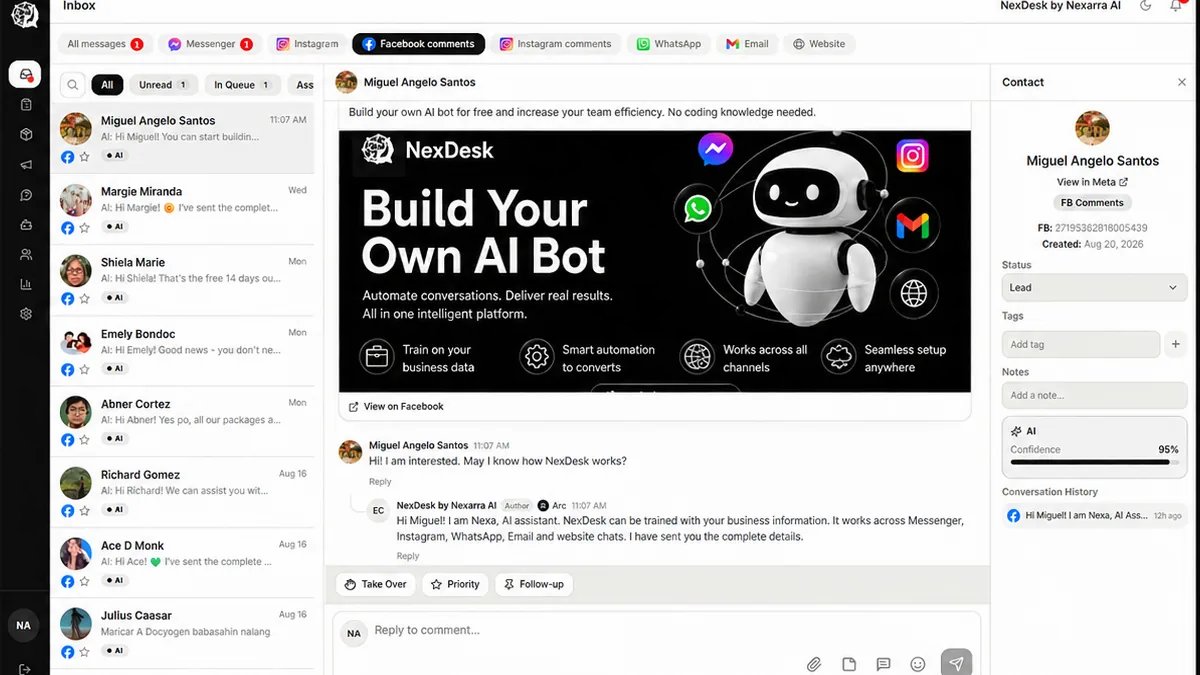
Task: Star the Richard Gomez conversation
Action: click(84, 510)
